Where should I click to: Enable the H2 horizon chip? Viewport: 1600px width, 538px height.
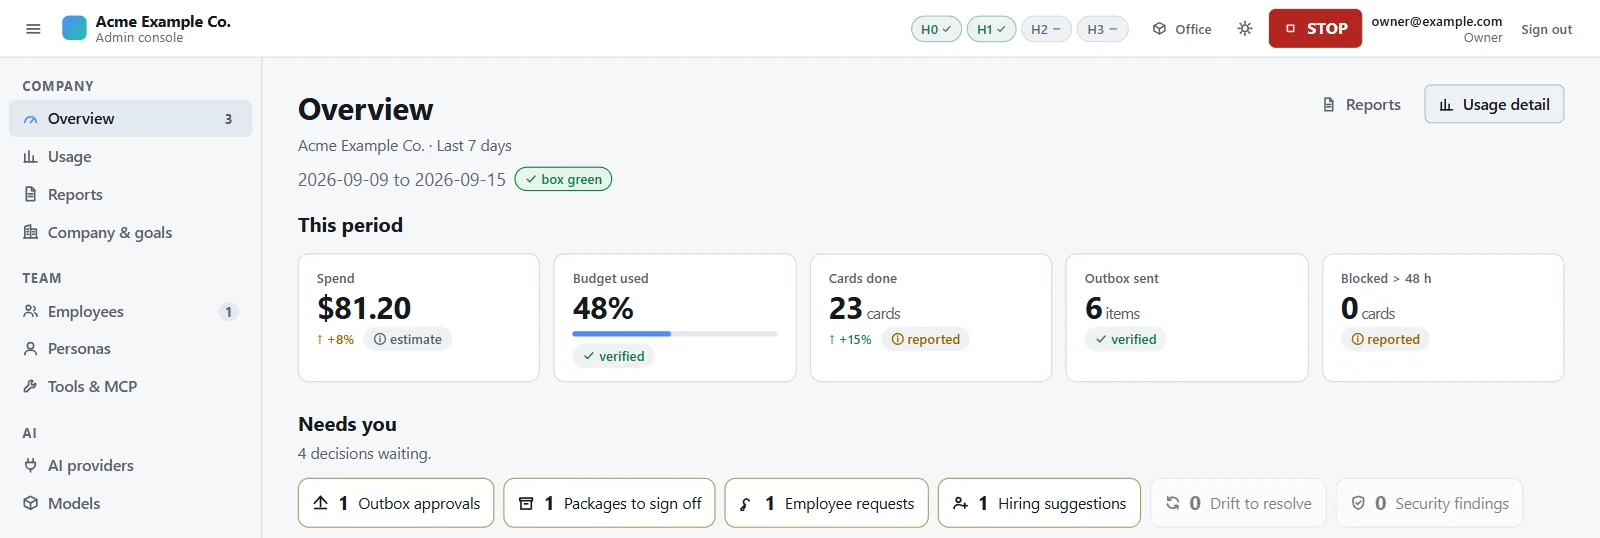[x=1046, y=29]
